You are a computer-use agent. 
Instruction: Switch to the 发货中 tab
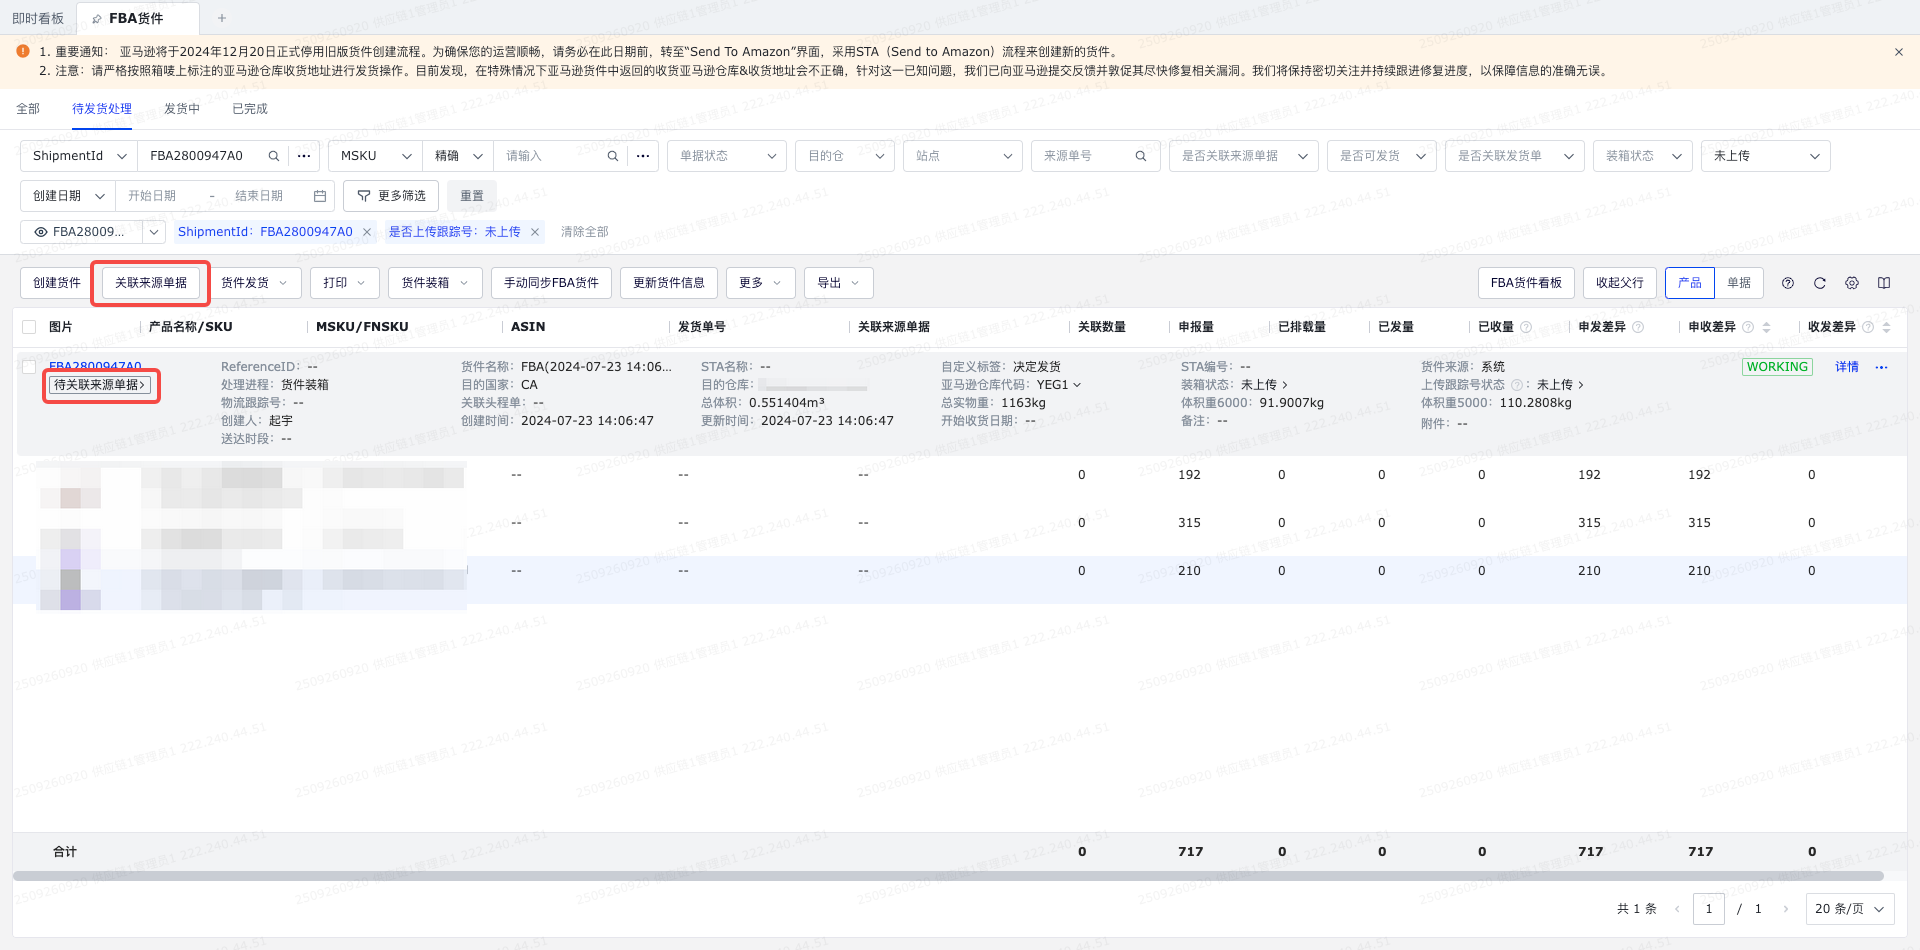pyautogui.click(x=182, y=109)
